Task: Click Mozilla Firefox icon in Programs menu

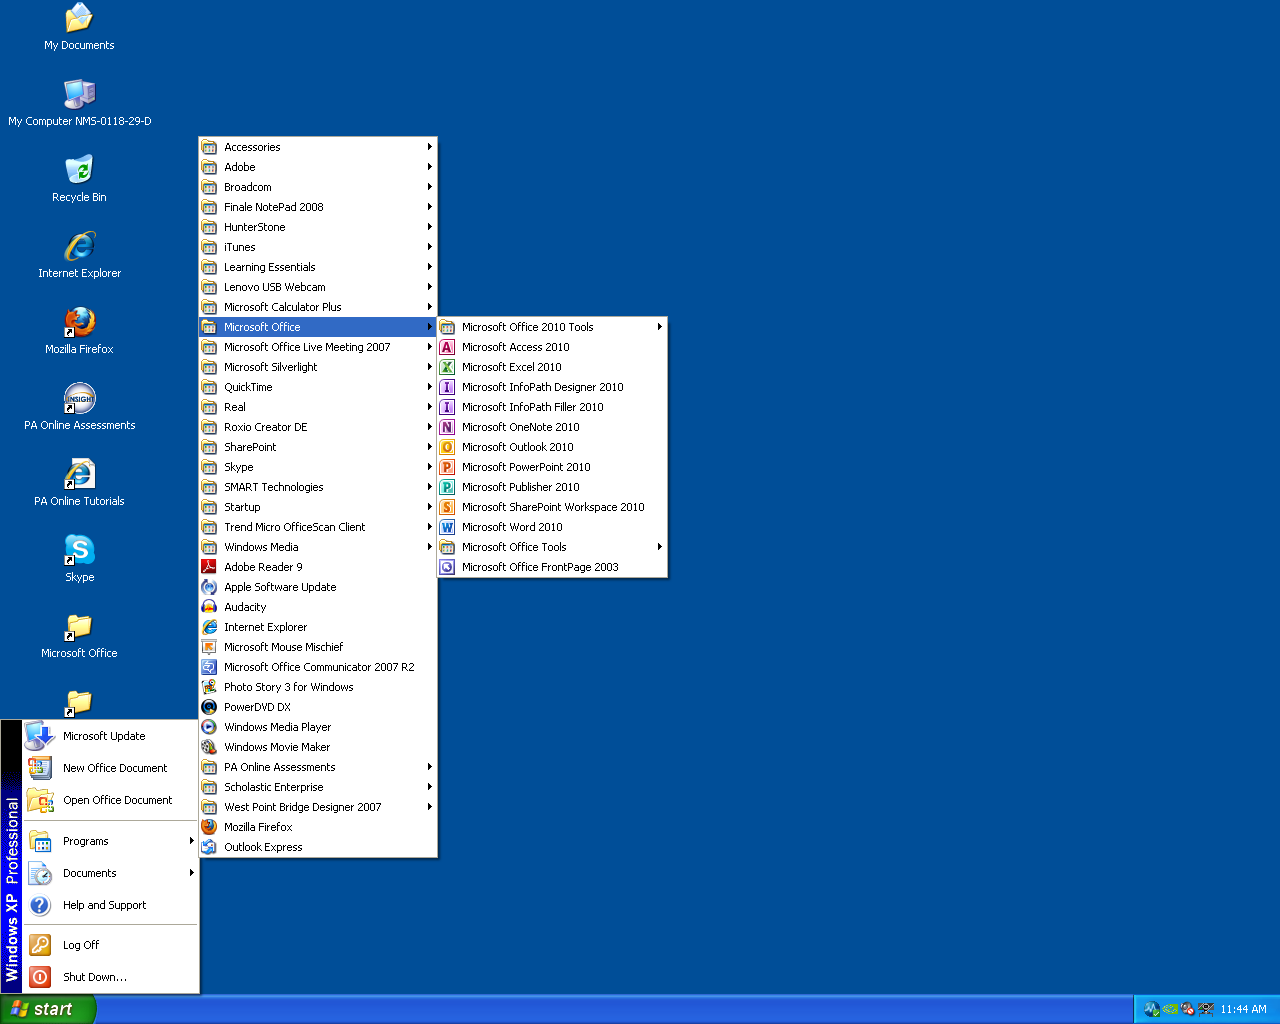Action: pyautogui.click(x=209, y=827)
